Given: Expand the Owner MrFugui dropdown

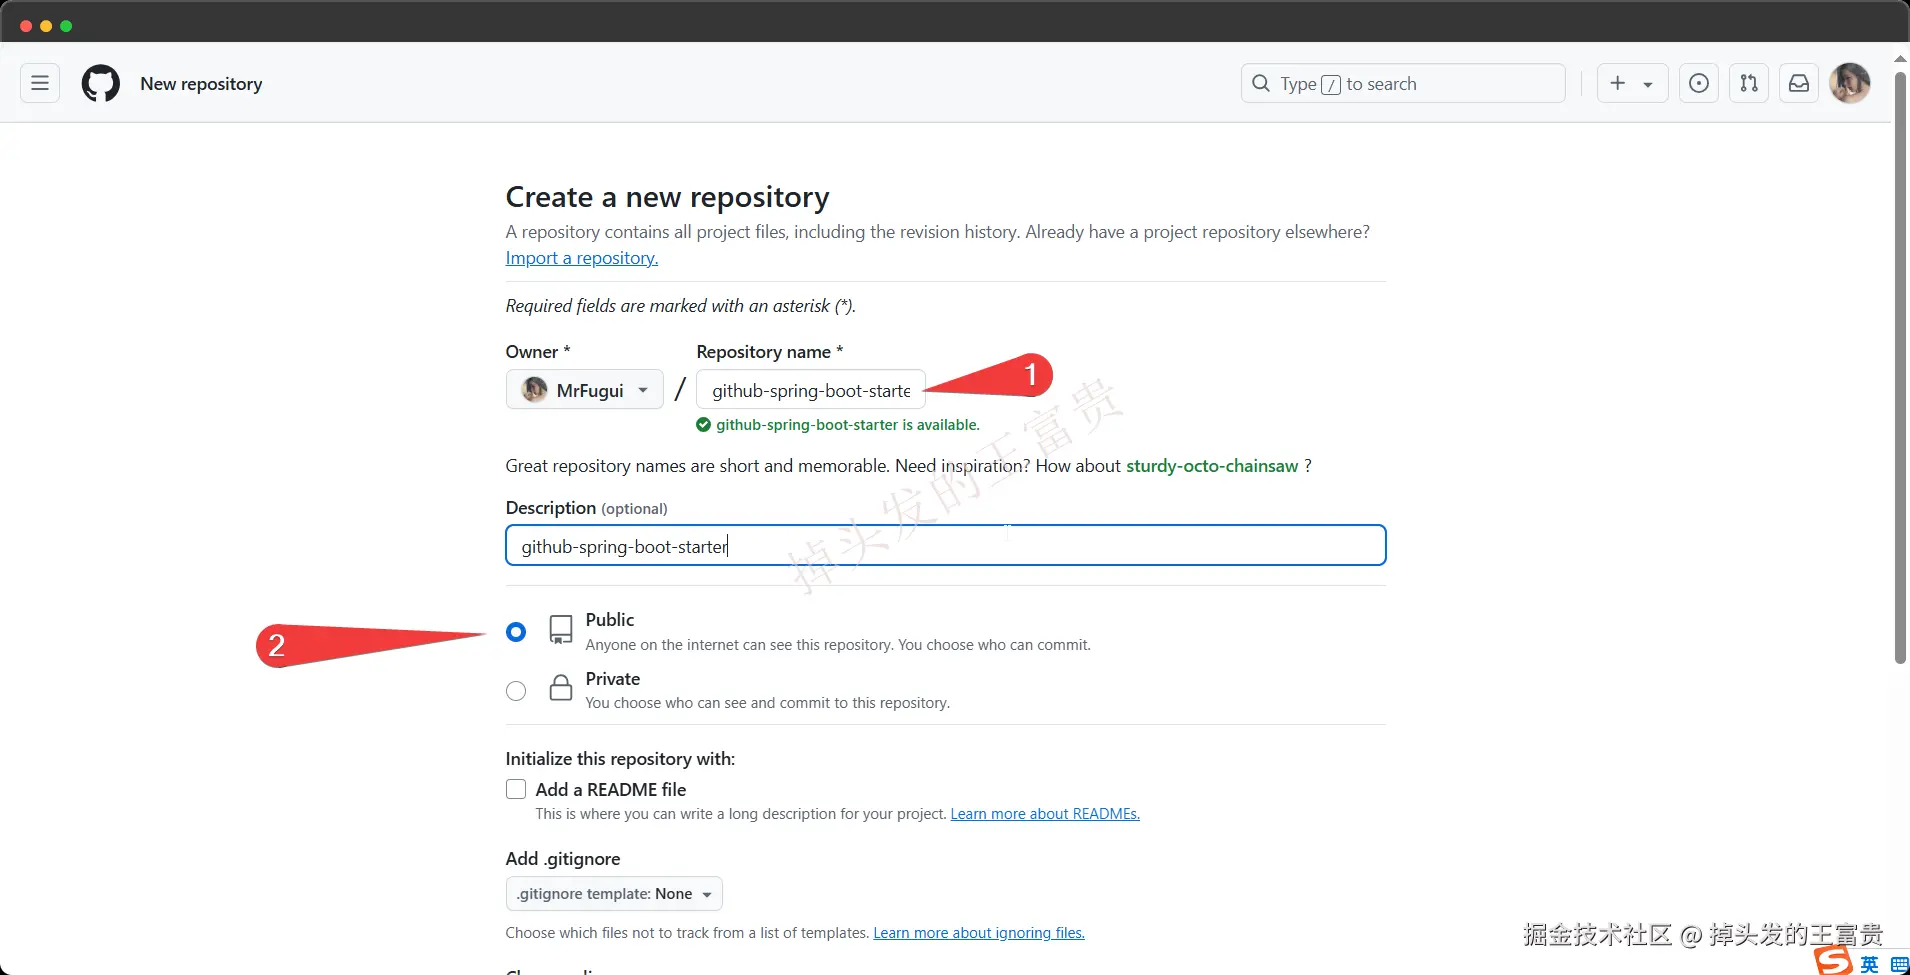Looking at the screenshot, I should click(x=585, y=390).
